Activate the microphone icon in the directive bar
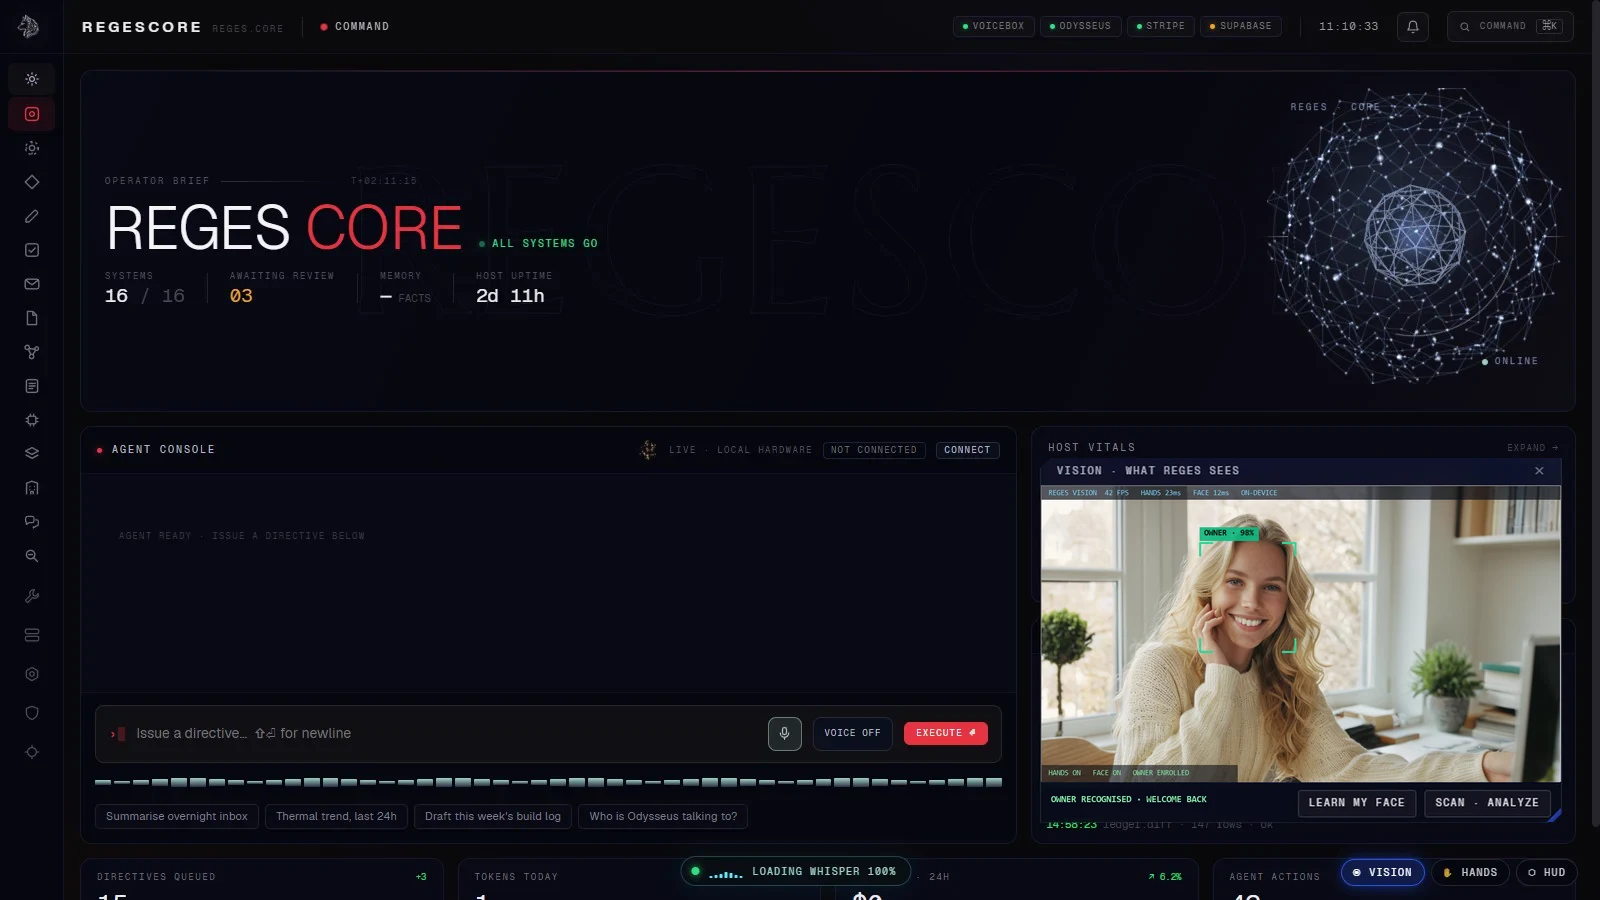Image resolution: width=1600 pixels, height=900 pixels. 785,733
